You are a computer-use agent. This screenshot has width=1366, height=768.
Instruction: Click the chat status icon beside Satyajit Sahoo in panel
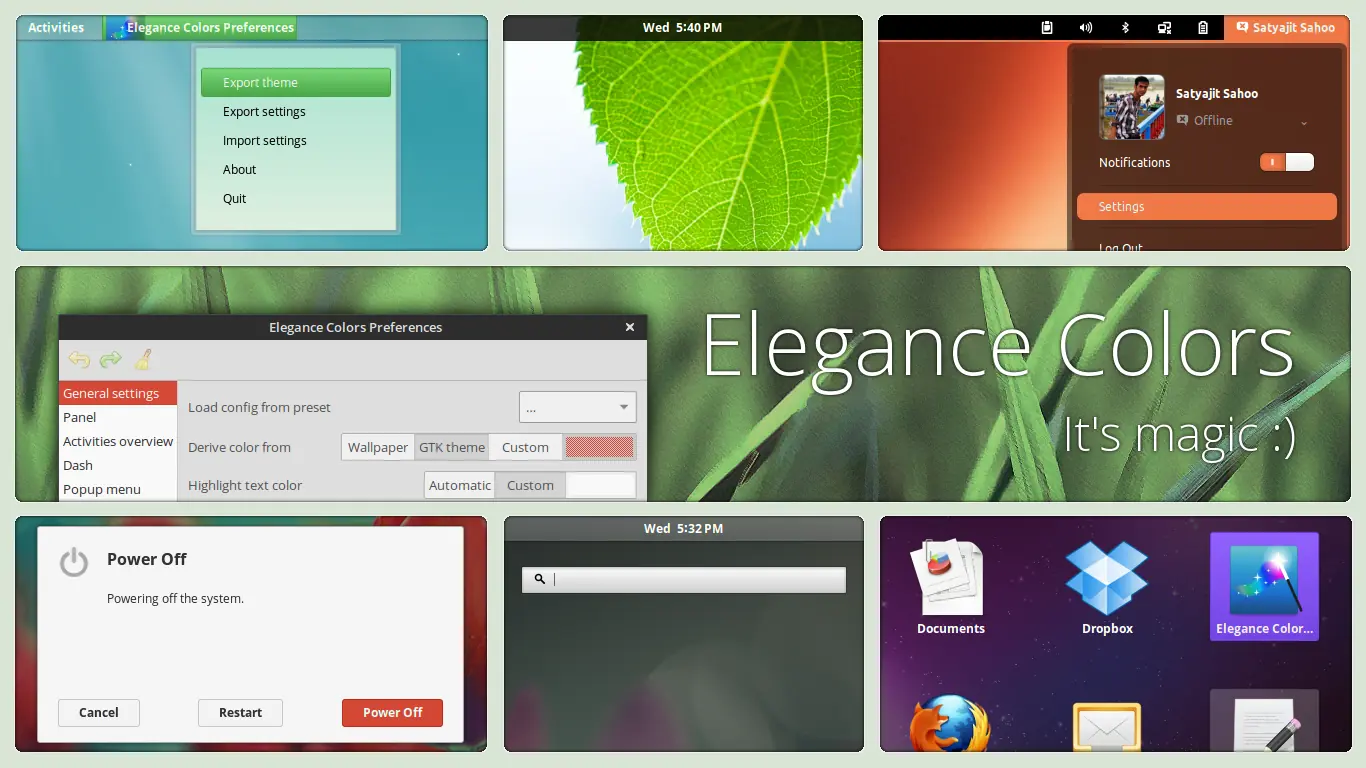(1242, 28)
